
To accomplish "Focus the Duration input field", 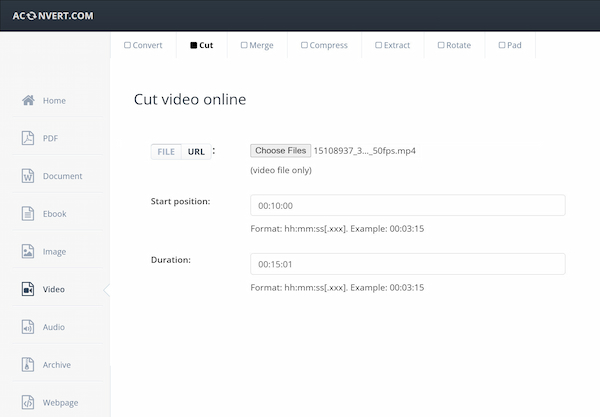I will click(x=407, y=264).
